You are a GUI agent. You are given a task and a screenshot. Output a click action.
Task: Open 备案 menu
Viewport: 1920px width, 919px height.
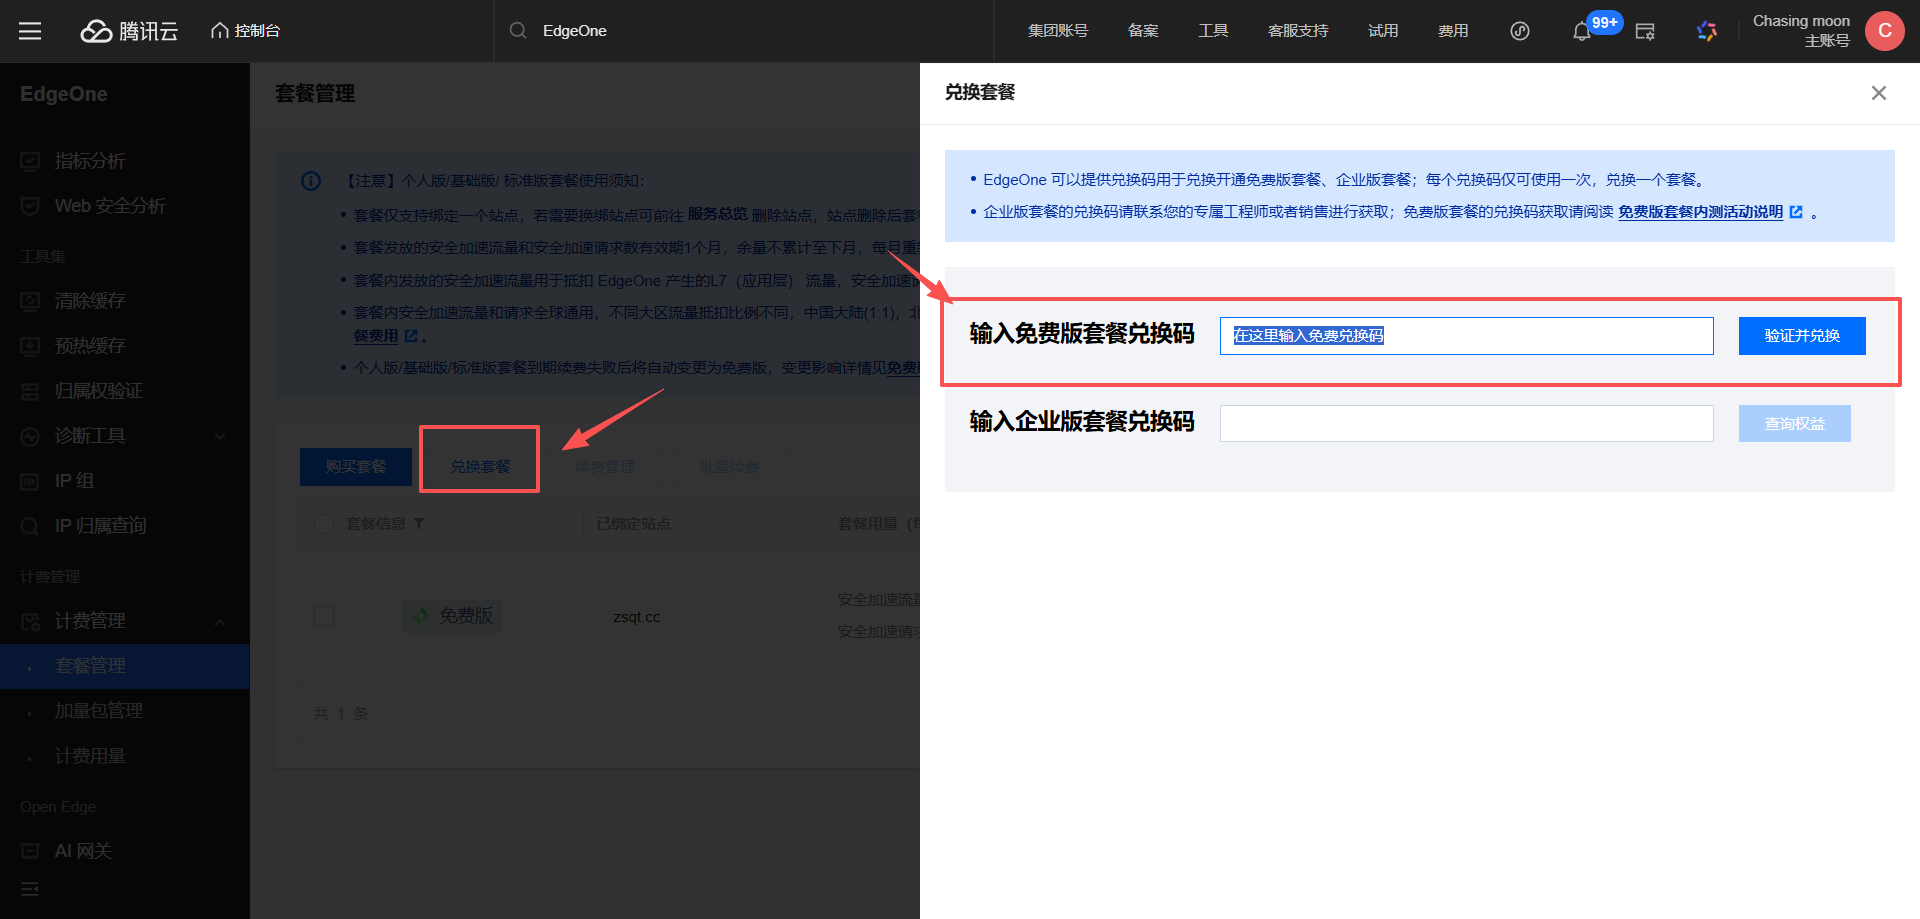coord(1143,31)
